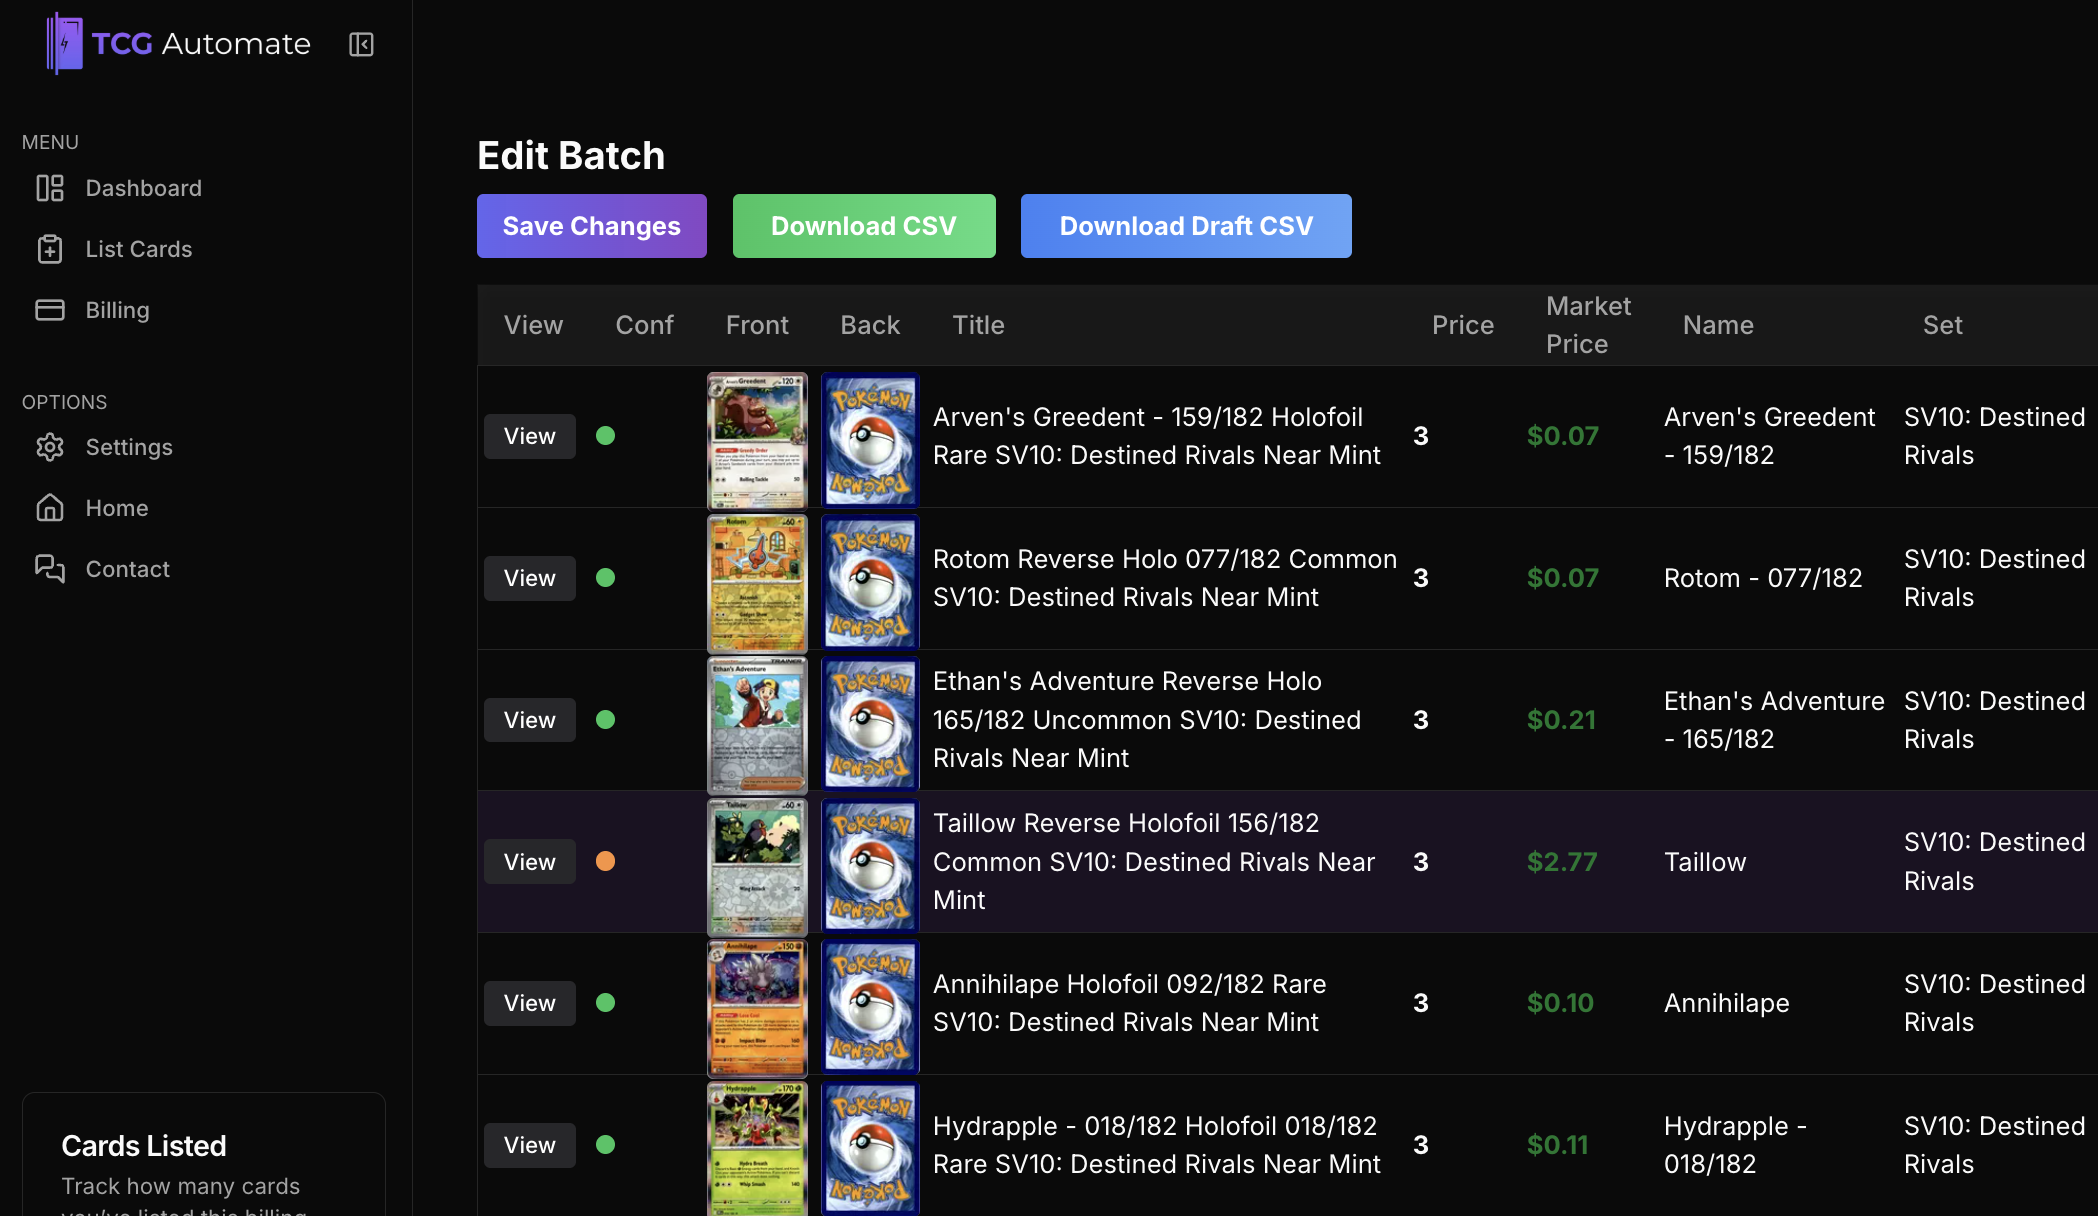View the Hydrapple row
The height and width of the screenshot is (1216, 2098).
click(530, 1145)
